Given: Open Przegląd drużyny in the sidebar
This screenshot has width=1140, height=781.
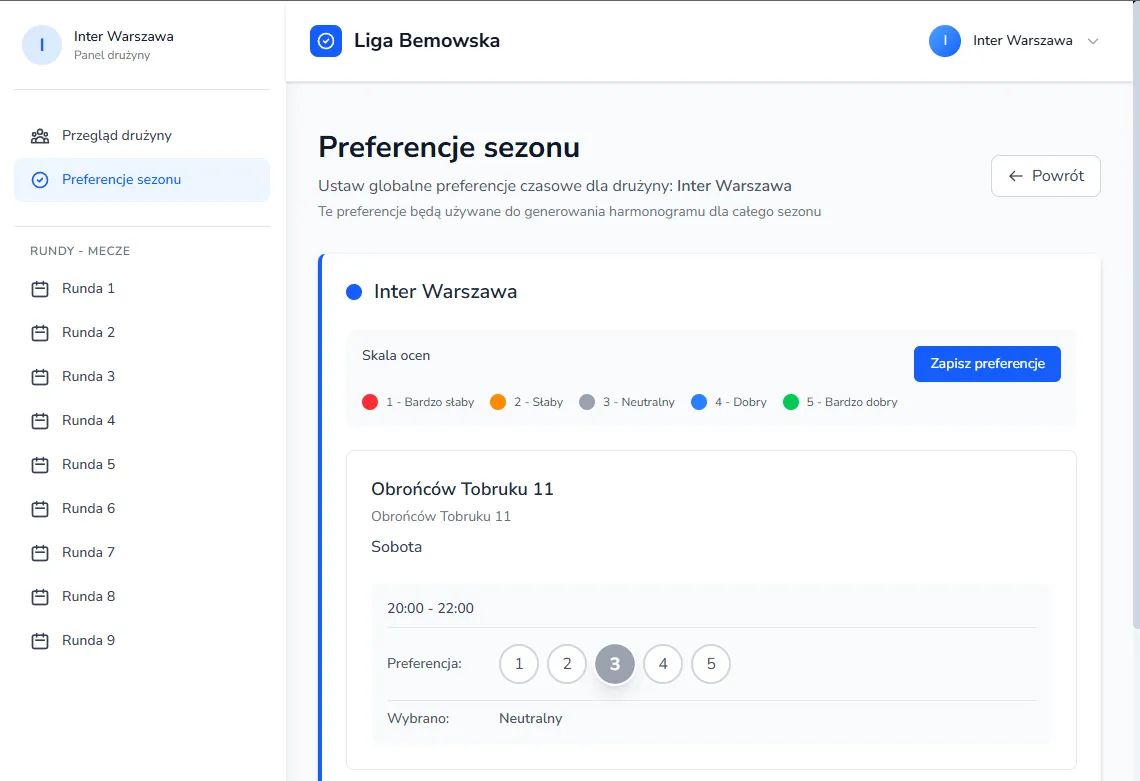Looking at the screenshot, I should [117, 136].
